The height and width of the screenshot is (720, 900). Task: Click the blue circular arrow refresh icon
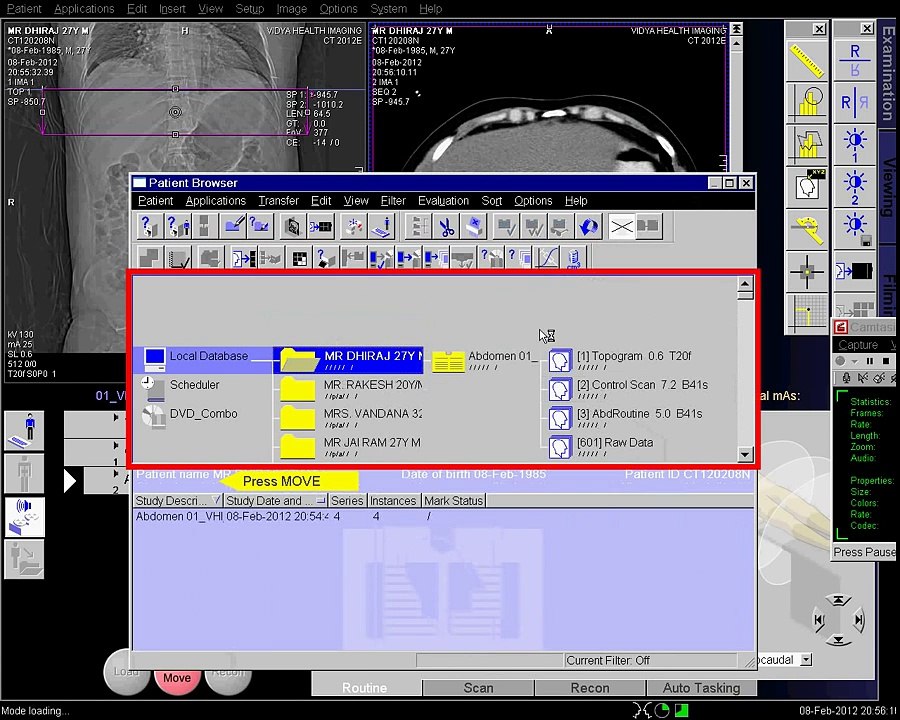click(588, 226)
